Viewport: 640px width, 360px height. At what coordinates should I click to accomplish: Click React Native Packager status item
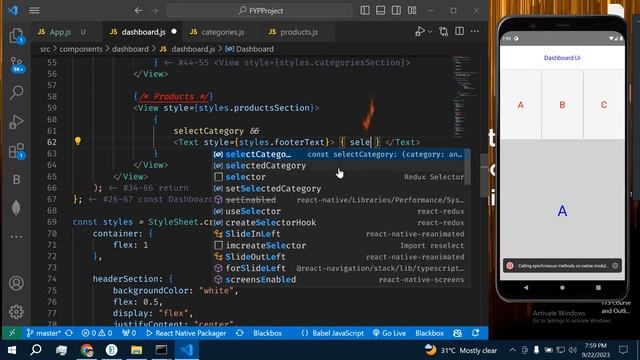coord(186,333)
